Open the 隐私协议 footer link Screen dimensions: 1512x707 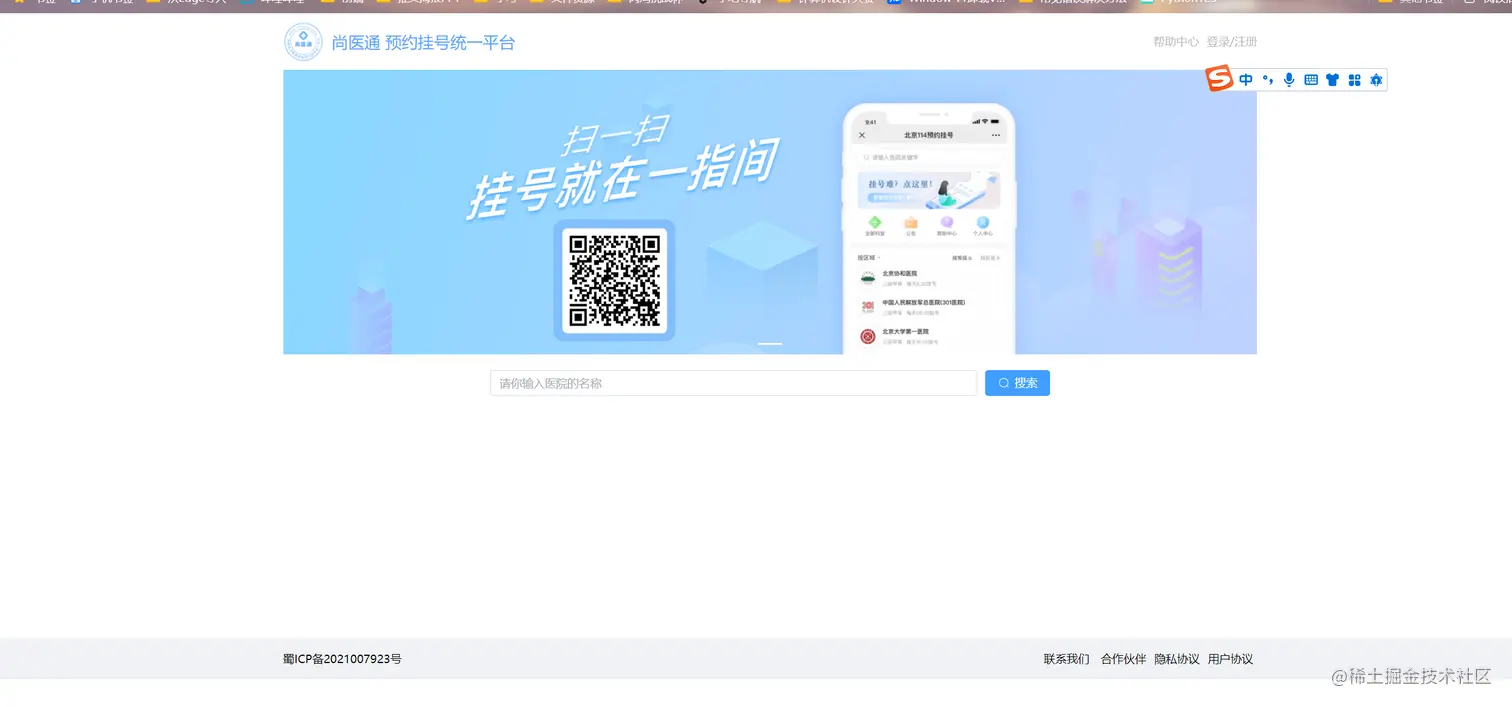[1177, 659]
